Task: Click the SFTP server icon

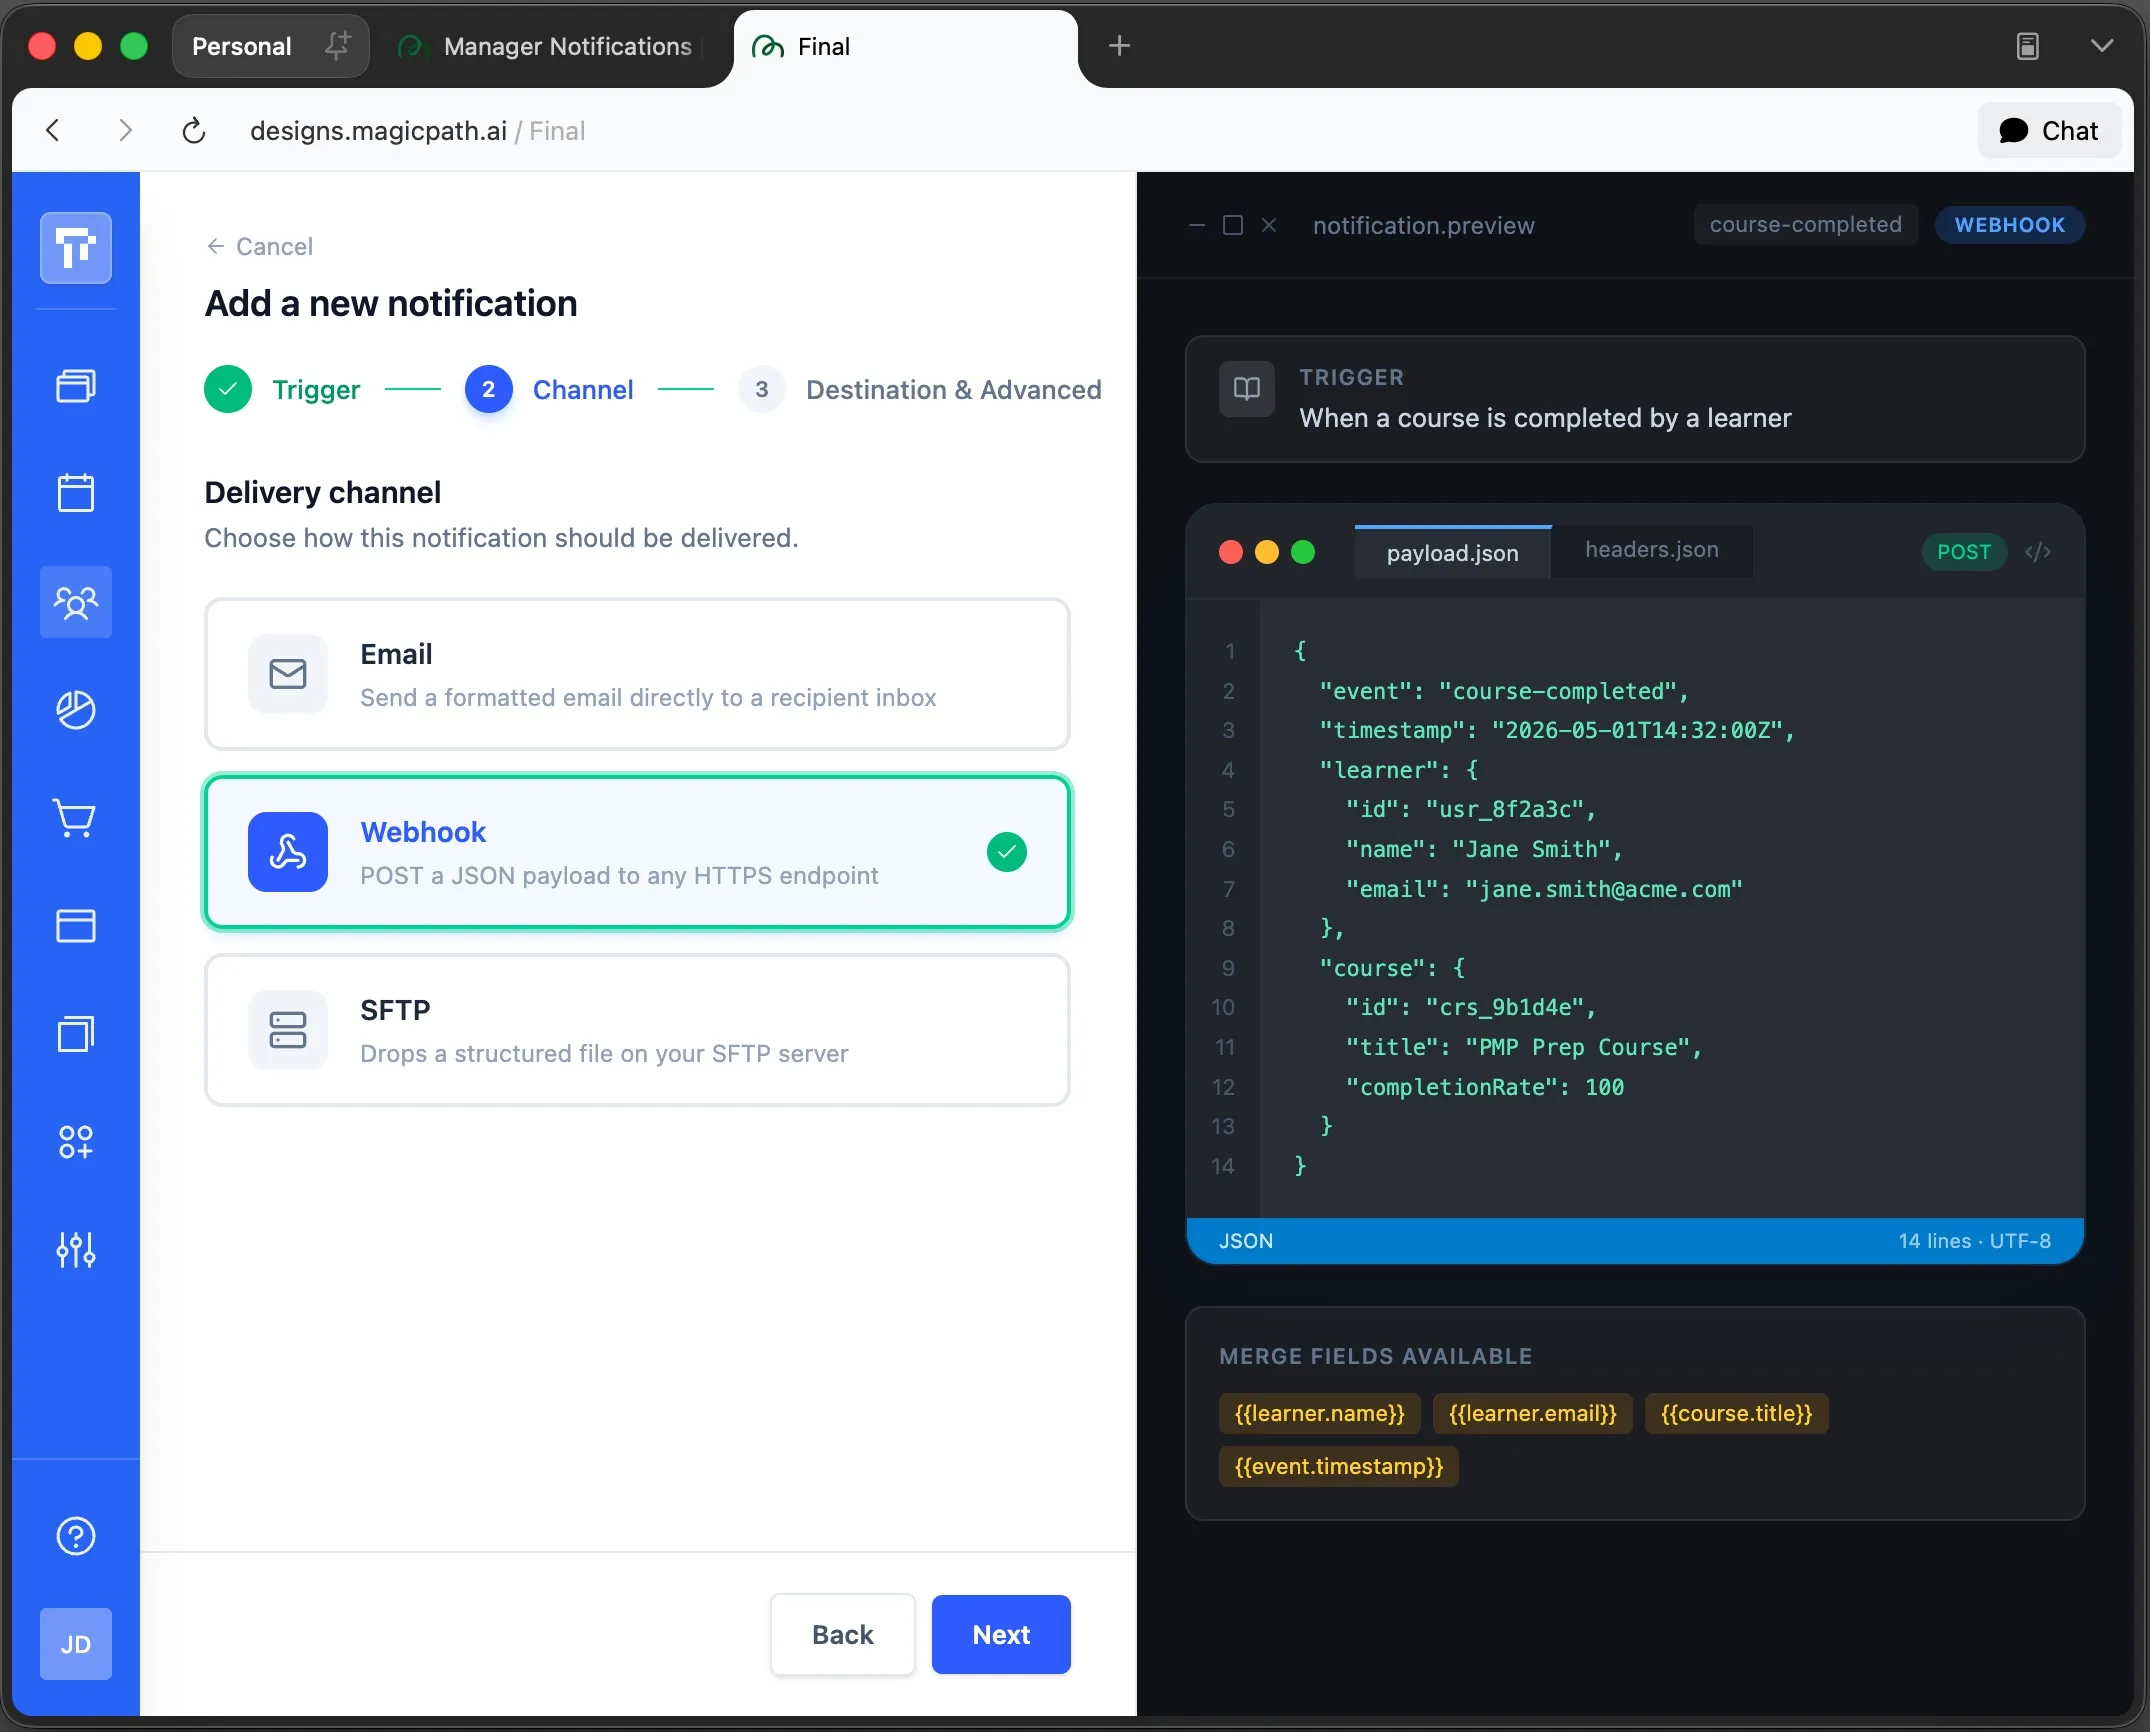Action: [288, 1030]
